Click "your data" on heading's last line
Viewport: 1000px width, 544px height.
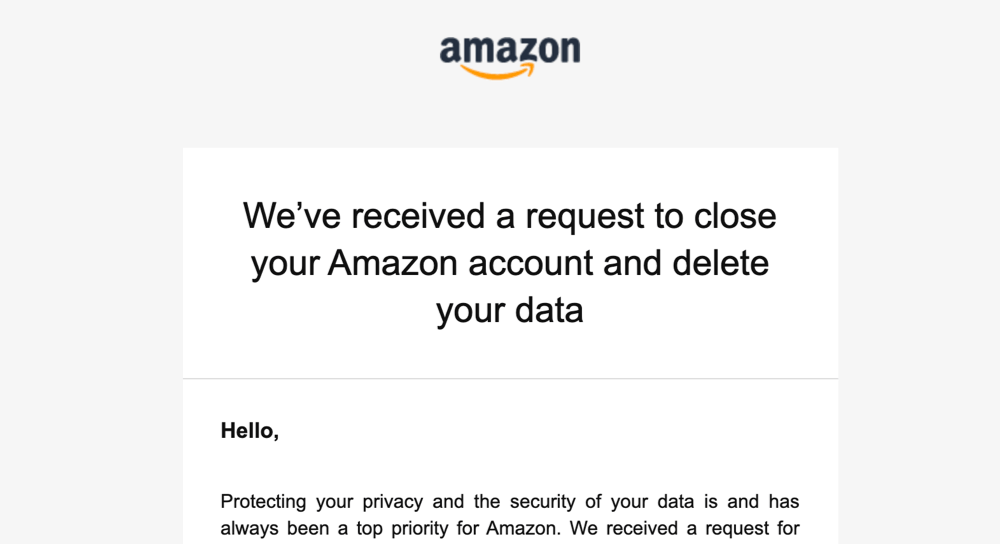510,311
